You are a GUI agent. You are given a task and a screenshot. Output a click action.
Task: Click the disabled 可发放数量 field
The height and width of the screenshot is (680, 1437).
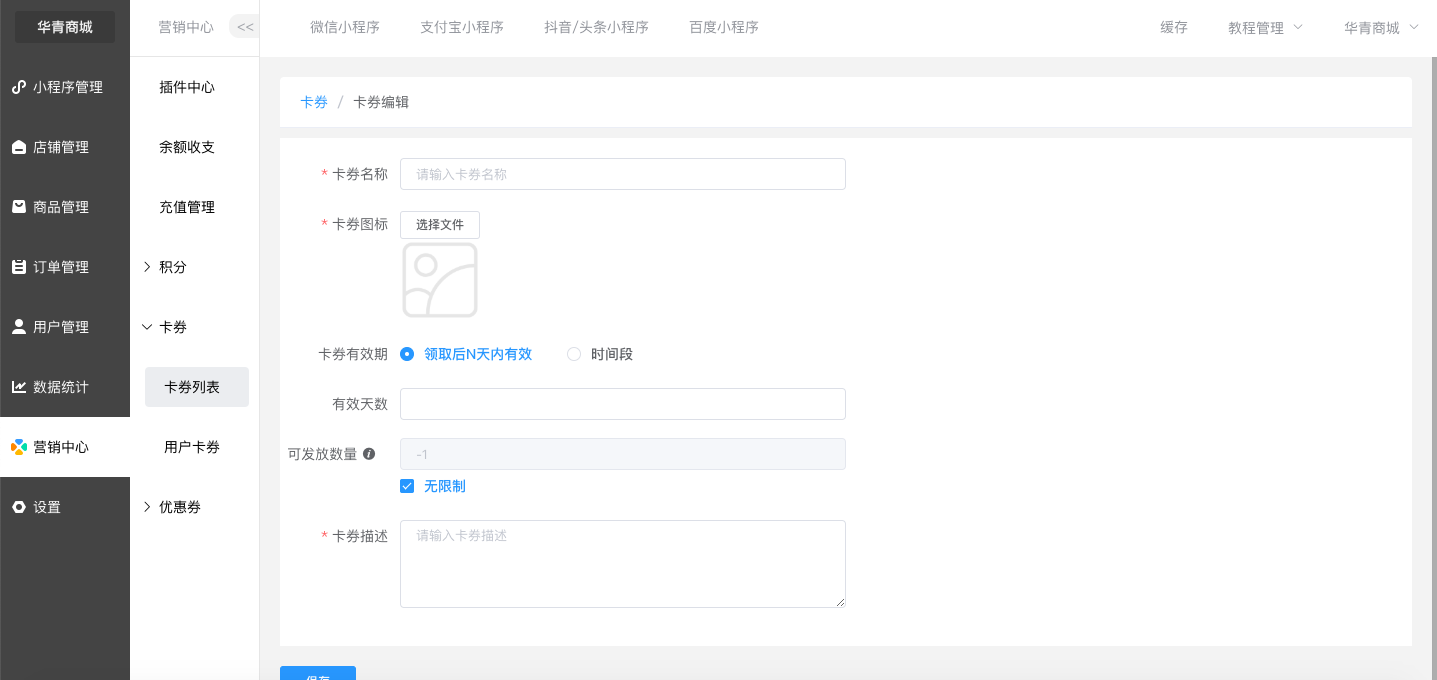point(623,454)
